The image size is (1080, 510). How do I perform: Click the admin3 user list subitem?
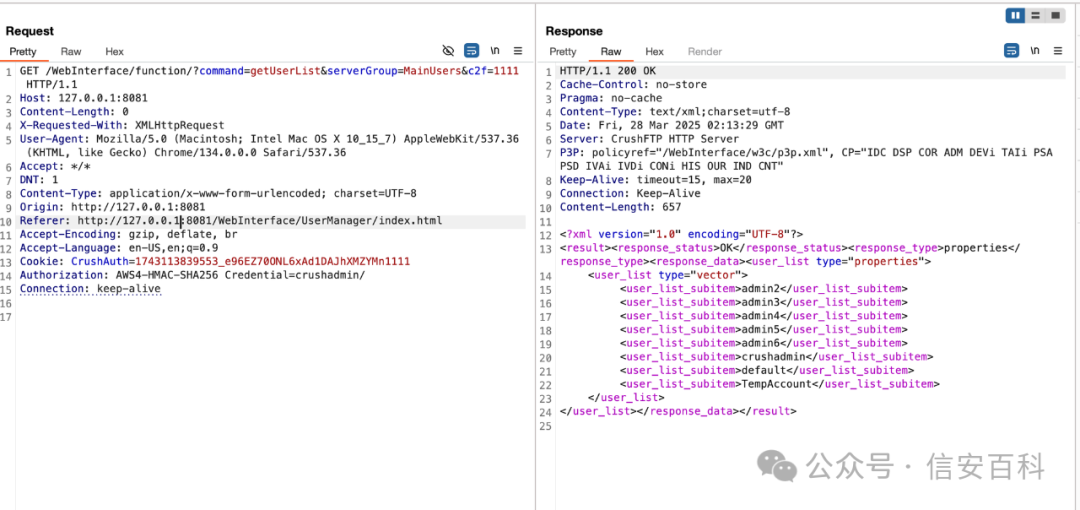[764, 303]
